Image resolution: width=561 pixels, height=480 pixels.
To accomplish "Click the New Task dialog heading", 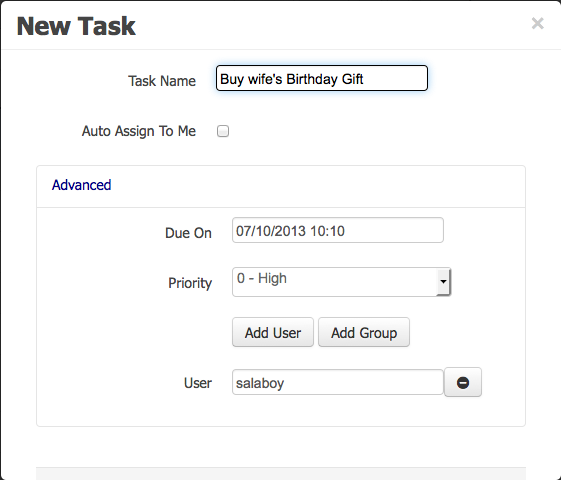I will (x=76, y=26).
